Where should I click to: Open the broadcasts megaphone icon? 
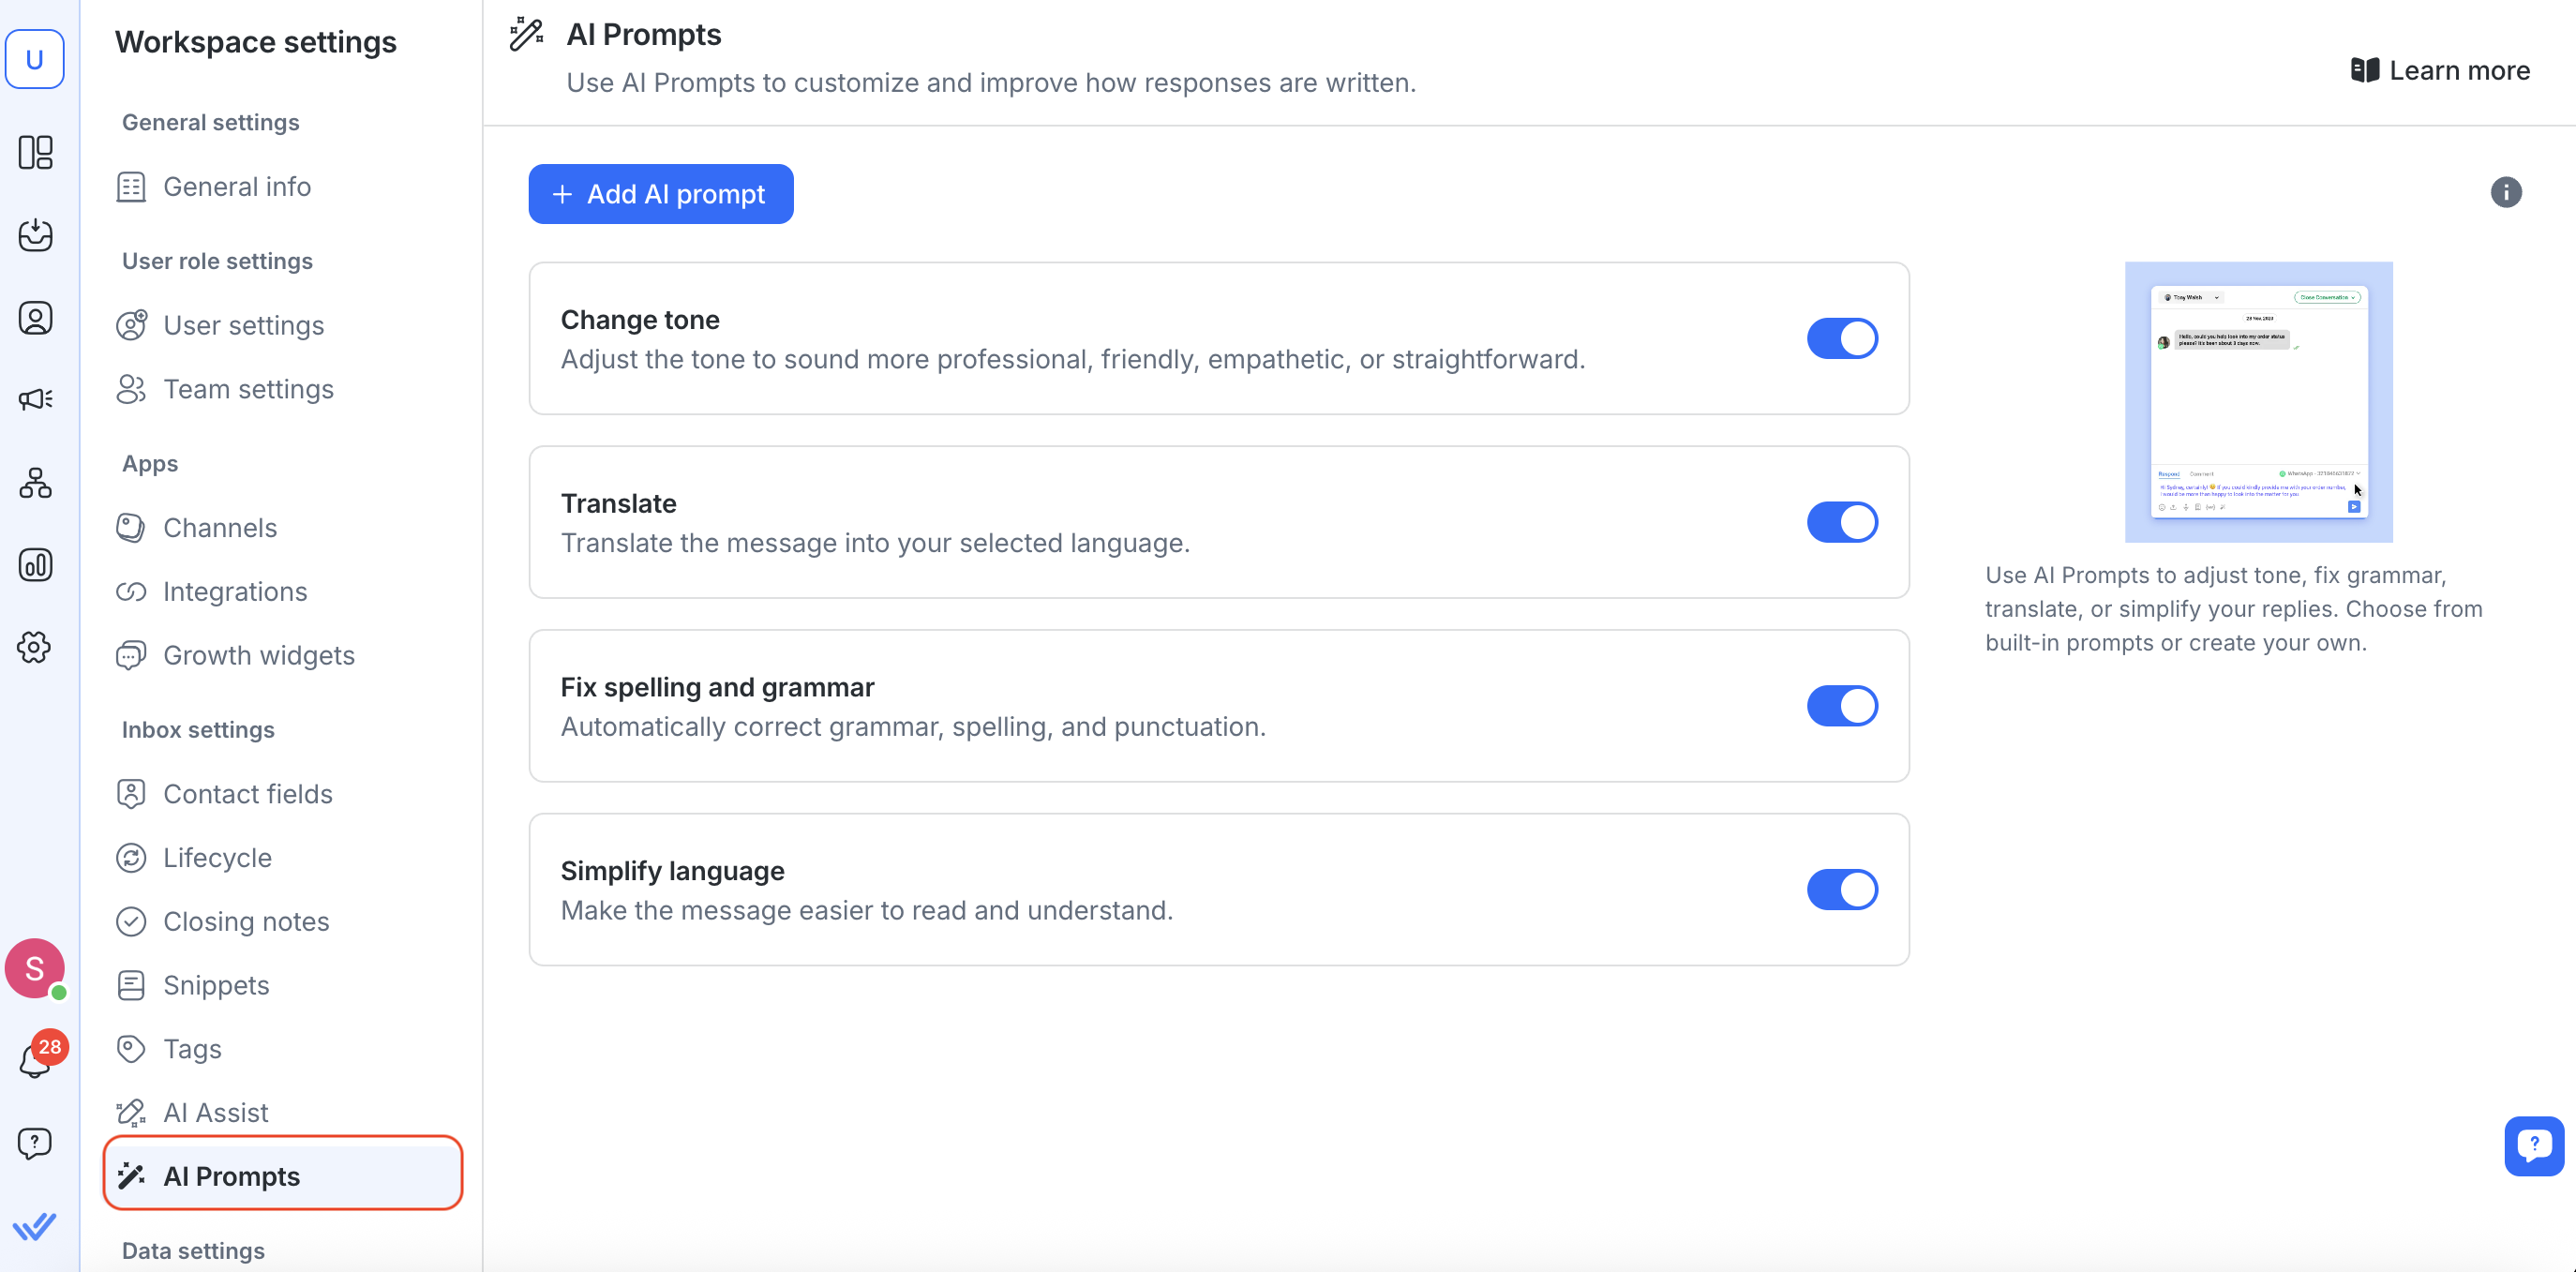[x=35, y=400]
